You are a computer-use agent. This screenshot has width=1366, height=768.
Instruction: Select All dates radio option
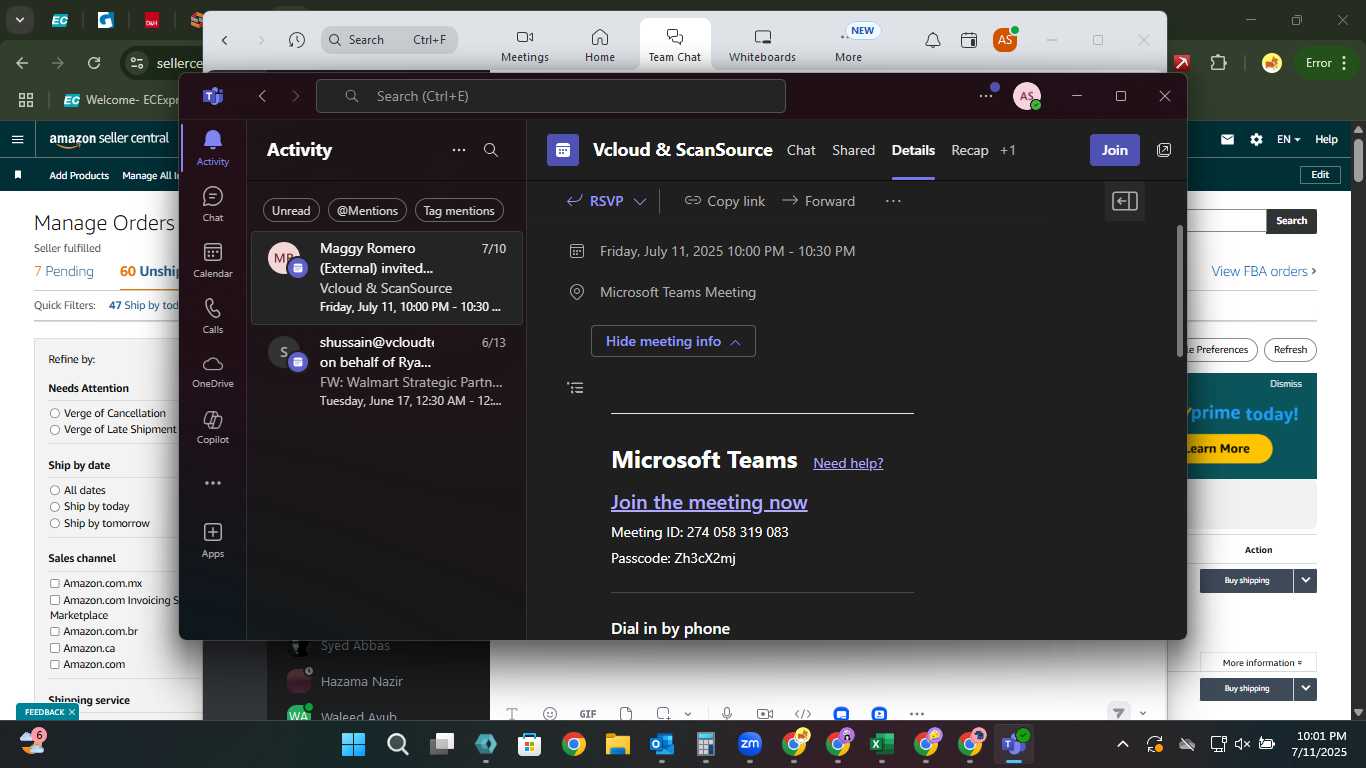[x=55, y=490]
